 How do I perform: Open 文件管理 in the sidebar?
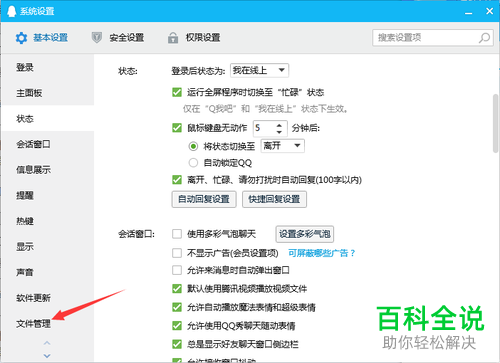click(x=48, y=323)
